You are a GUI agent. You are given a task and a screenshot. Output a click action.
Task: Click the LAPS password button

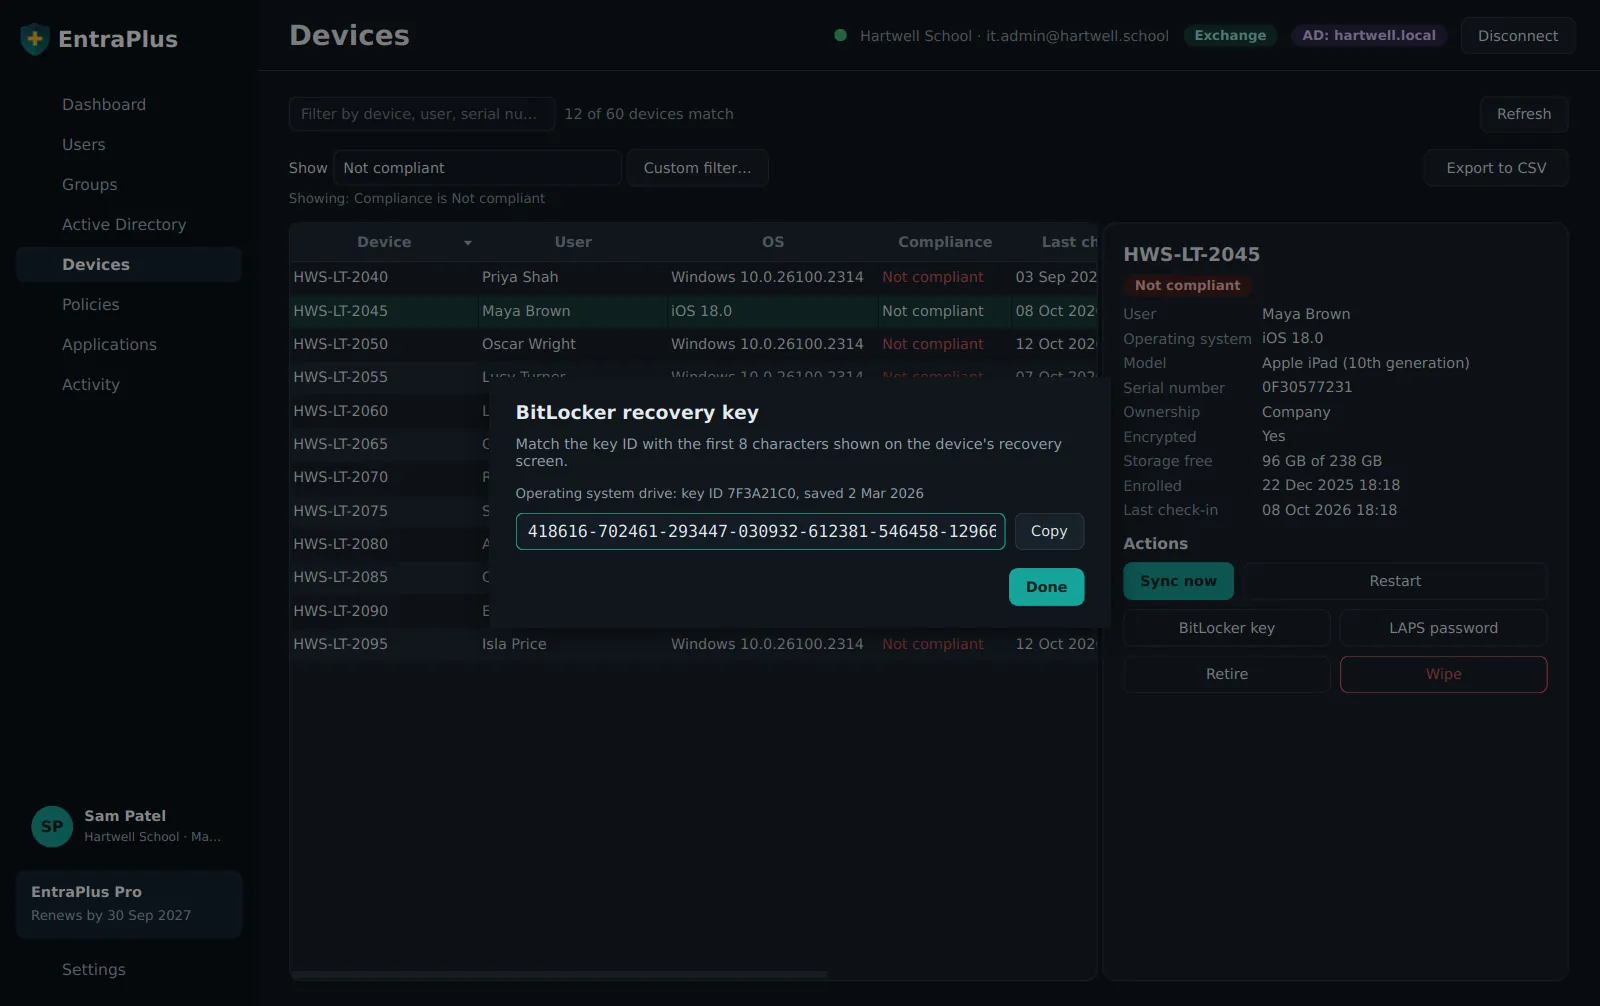(1443, 628)
